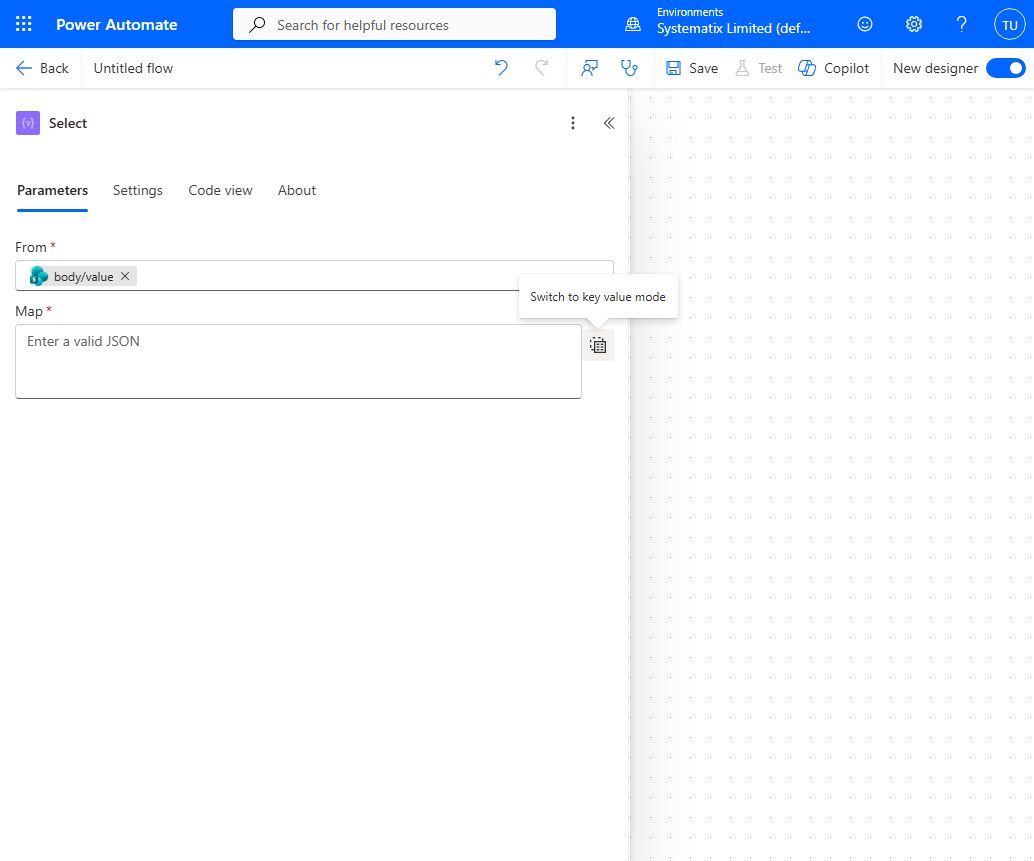Switch to the Parameters tab
This screenshot has height=861, width=1034.
click(52, 191)
